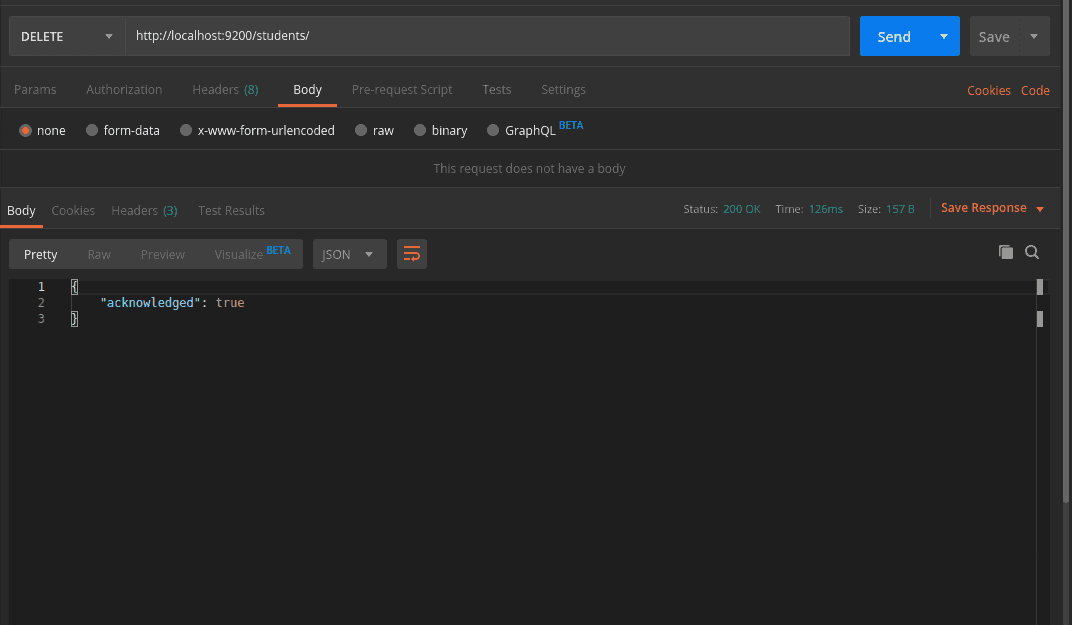The image size is (1072, 625).
Task: Expand the Save Response dropdown
Action: coord(1040,209)
